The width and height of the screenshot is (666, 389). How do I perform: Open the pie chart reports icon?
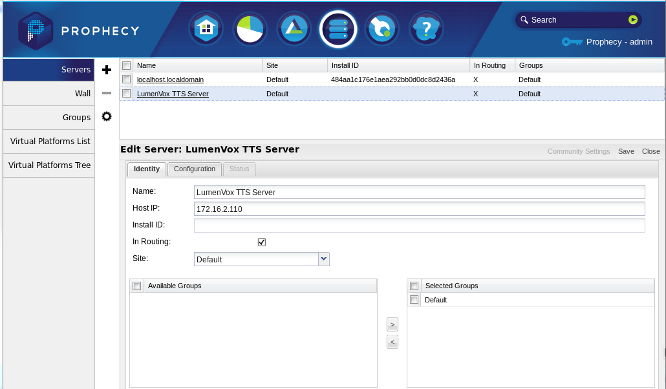pyautogui.click(x=250, y=29)
